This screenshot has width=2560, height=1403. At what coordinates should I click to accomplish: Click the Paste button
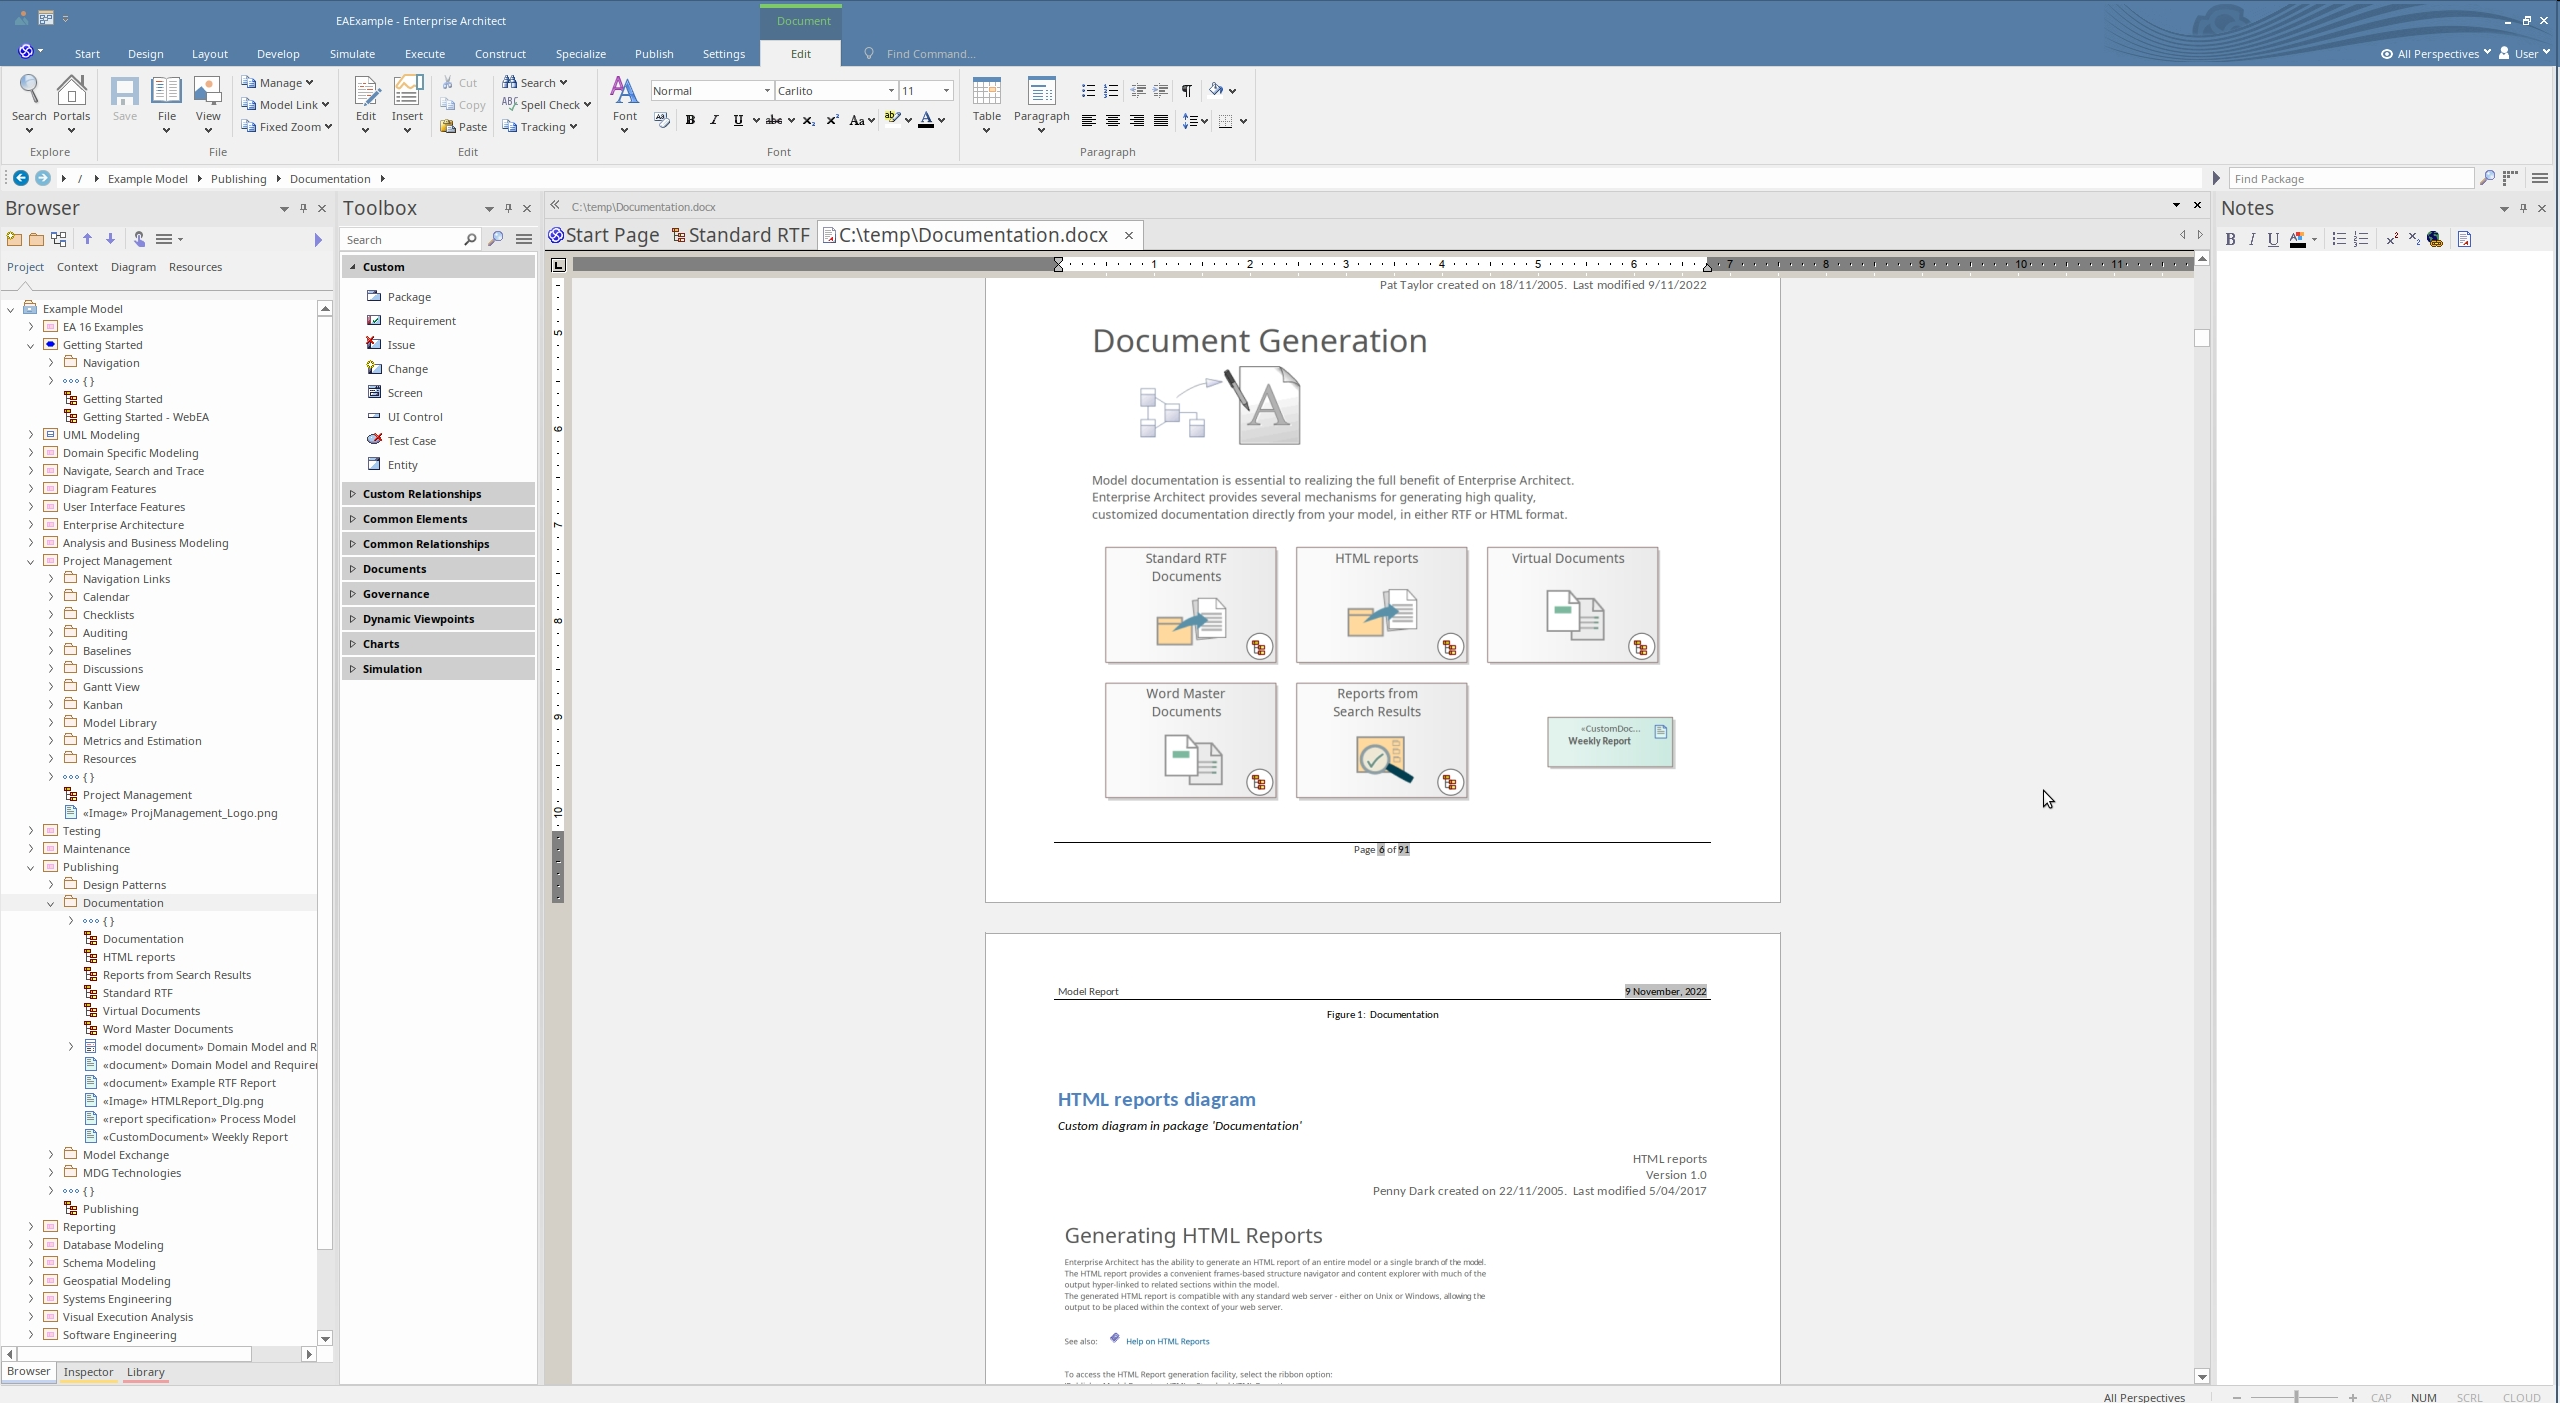tap(464, 127)
